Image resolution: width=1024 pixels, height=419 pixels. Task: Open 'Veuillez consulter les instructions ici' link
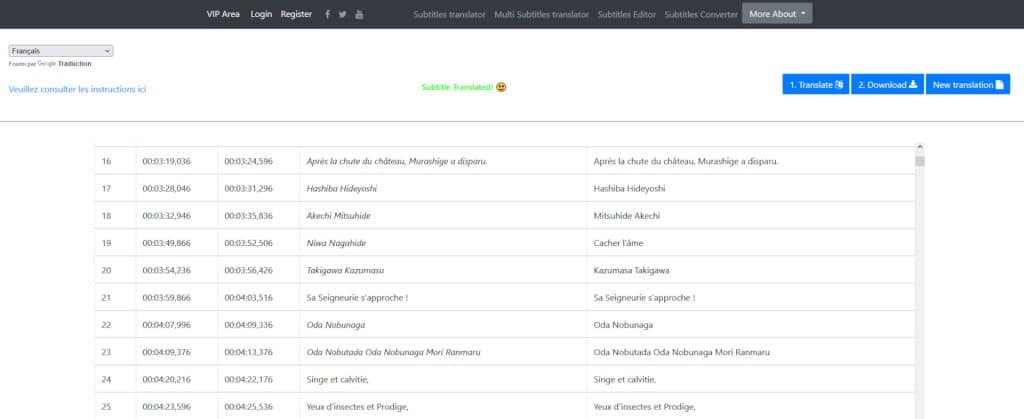click(x=77, y=89)
